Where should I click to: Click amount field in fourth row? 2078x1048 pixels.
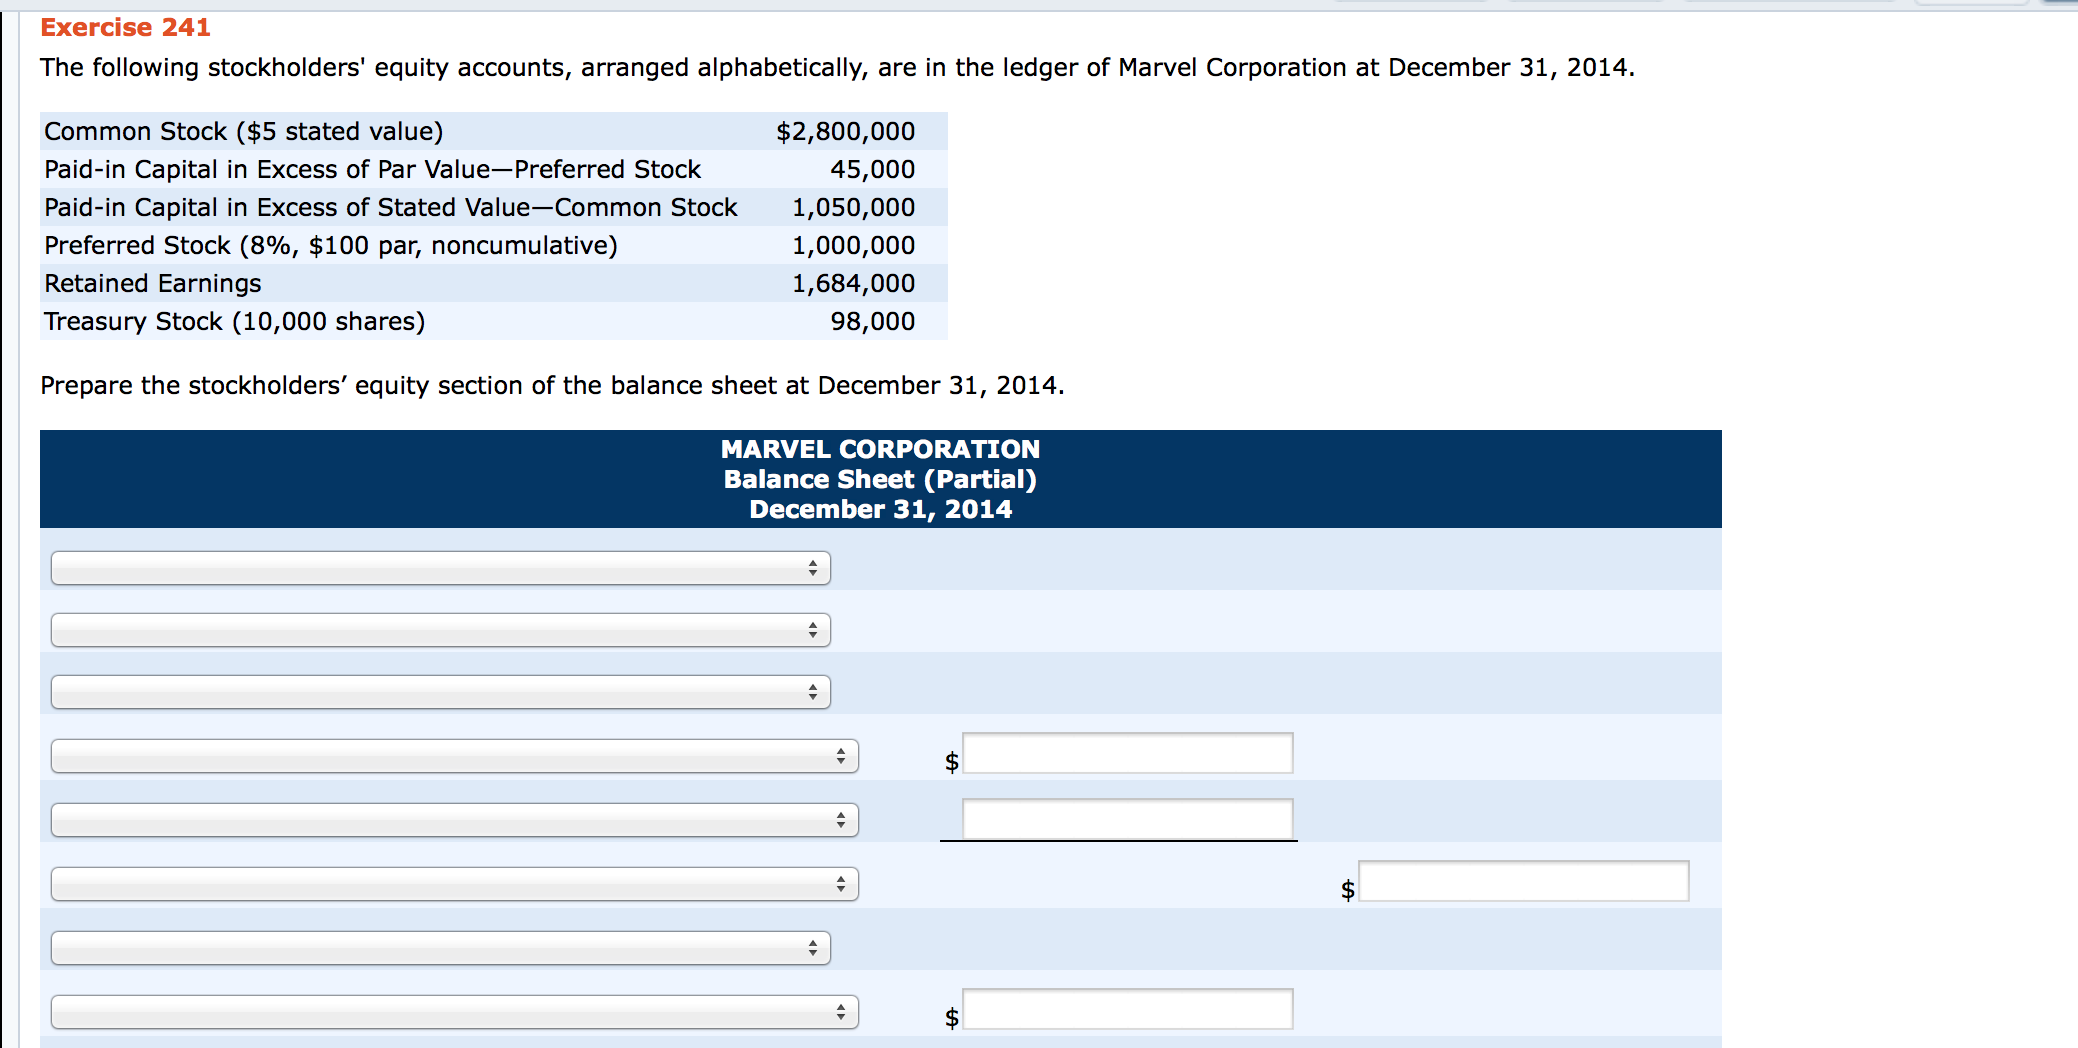1128,753
